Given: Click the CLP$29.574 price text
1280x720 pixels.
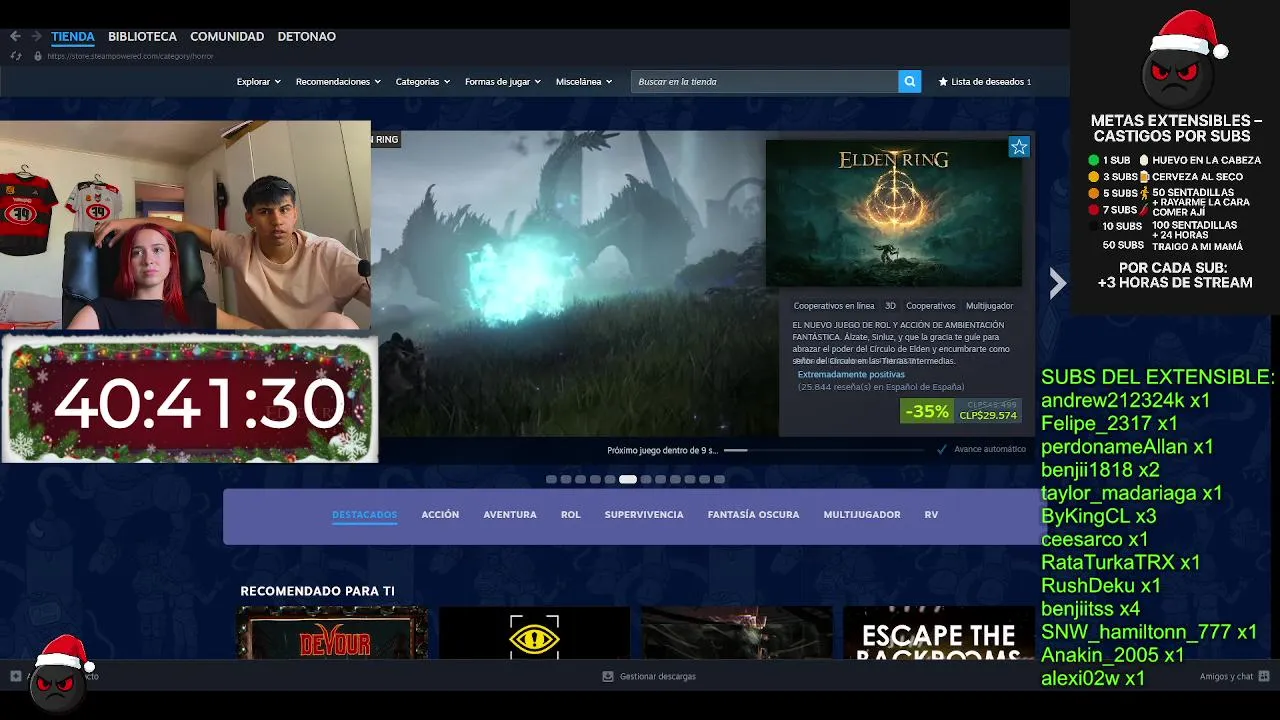Looking at the screenshot, I should coord(988,415).
